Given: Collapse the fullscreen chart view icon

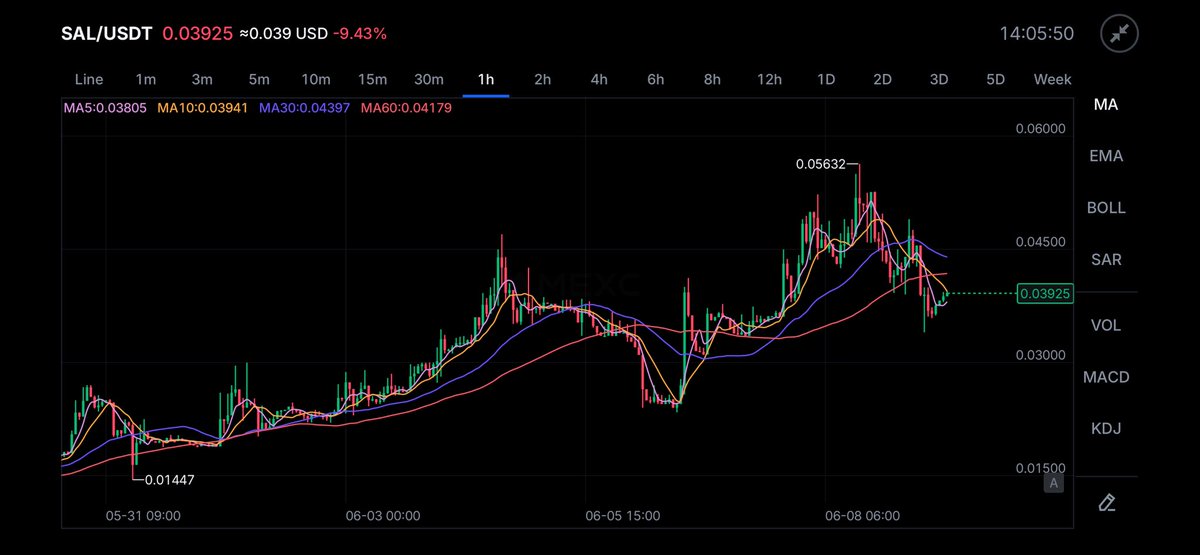Looking at the screenshot, I should [x=1120, y=34].
